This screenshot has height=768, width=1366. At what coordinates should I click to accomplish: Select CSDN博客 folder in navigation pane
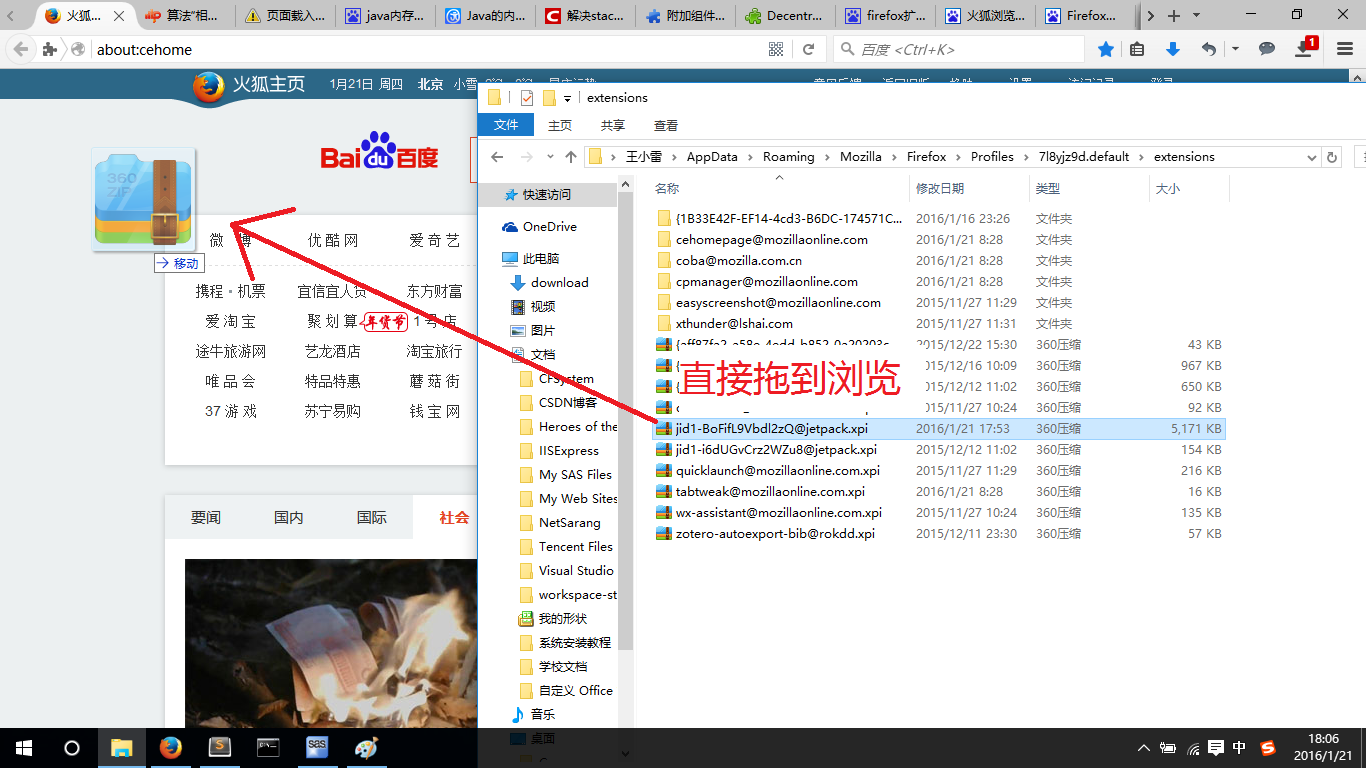[x=568, y=403]
